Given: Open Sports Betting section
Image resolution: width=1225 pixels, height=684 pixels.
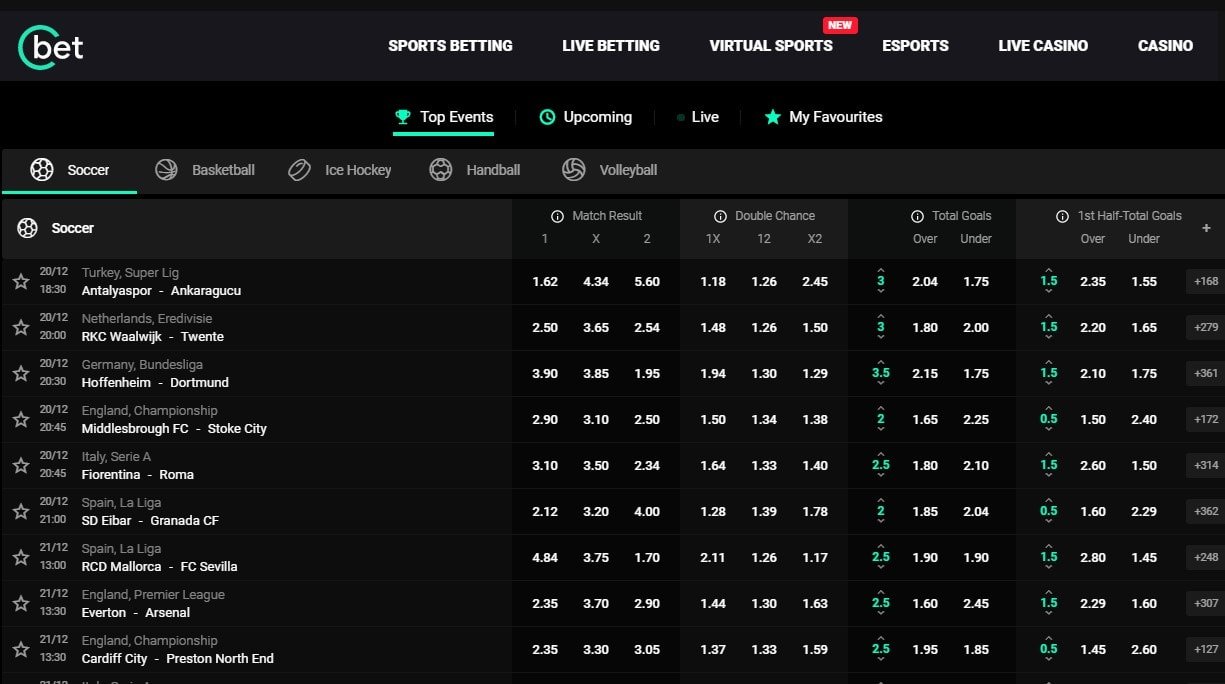Looking at the screenshot, I should point(450,46).
